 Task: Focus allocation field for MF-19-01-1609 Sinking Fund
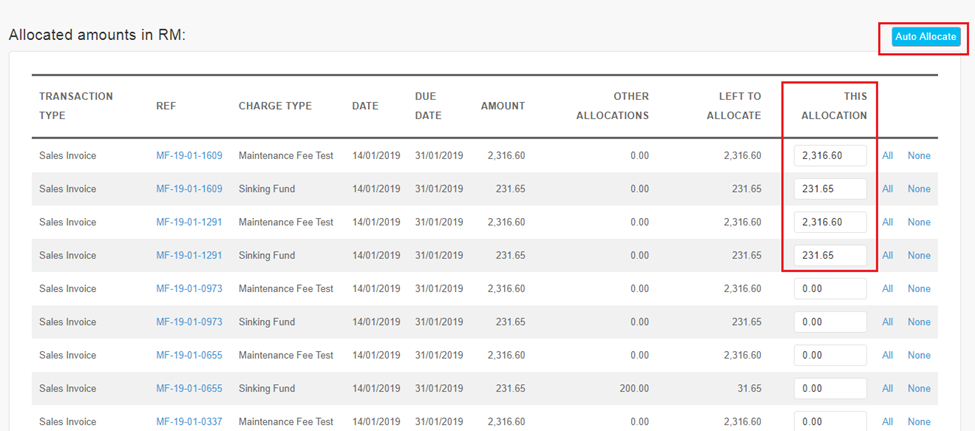coord(830,189)
